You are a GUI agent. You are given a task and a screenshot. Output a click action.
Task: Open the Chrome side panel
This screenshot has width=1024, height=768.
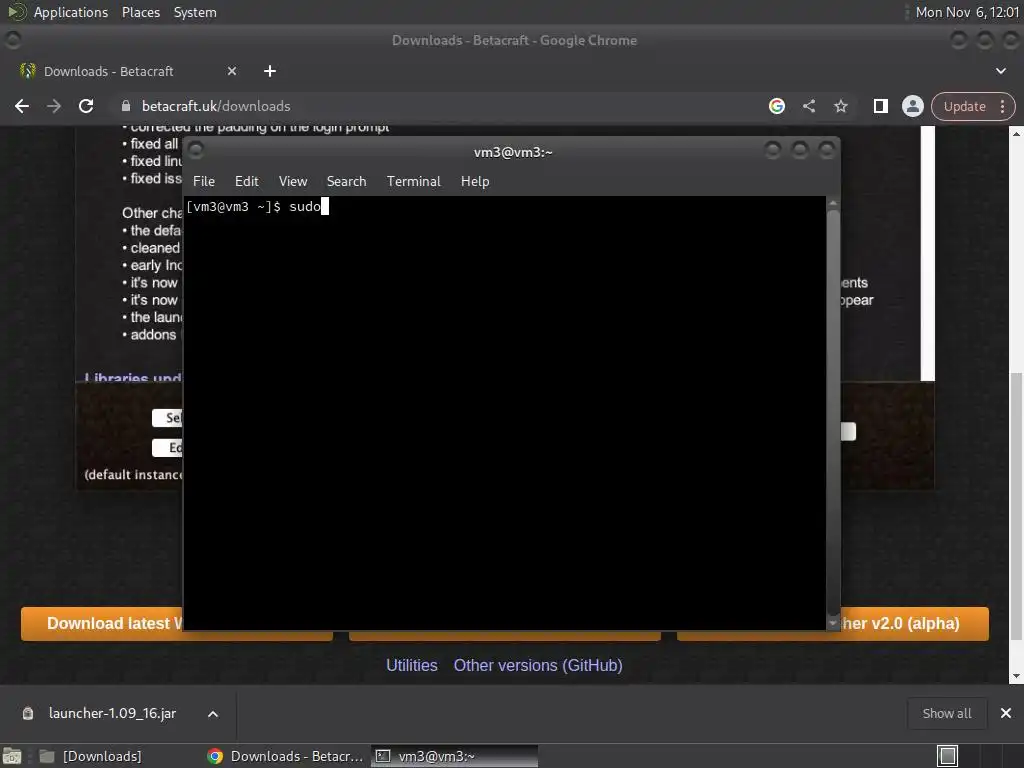(x=880, y=106)
